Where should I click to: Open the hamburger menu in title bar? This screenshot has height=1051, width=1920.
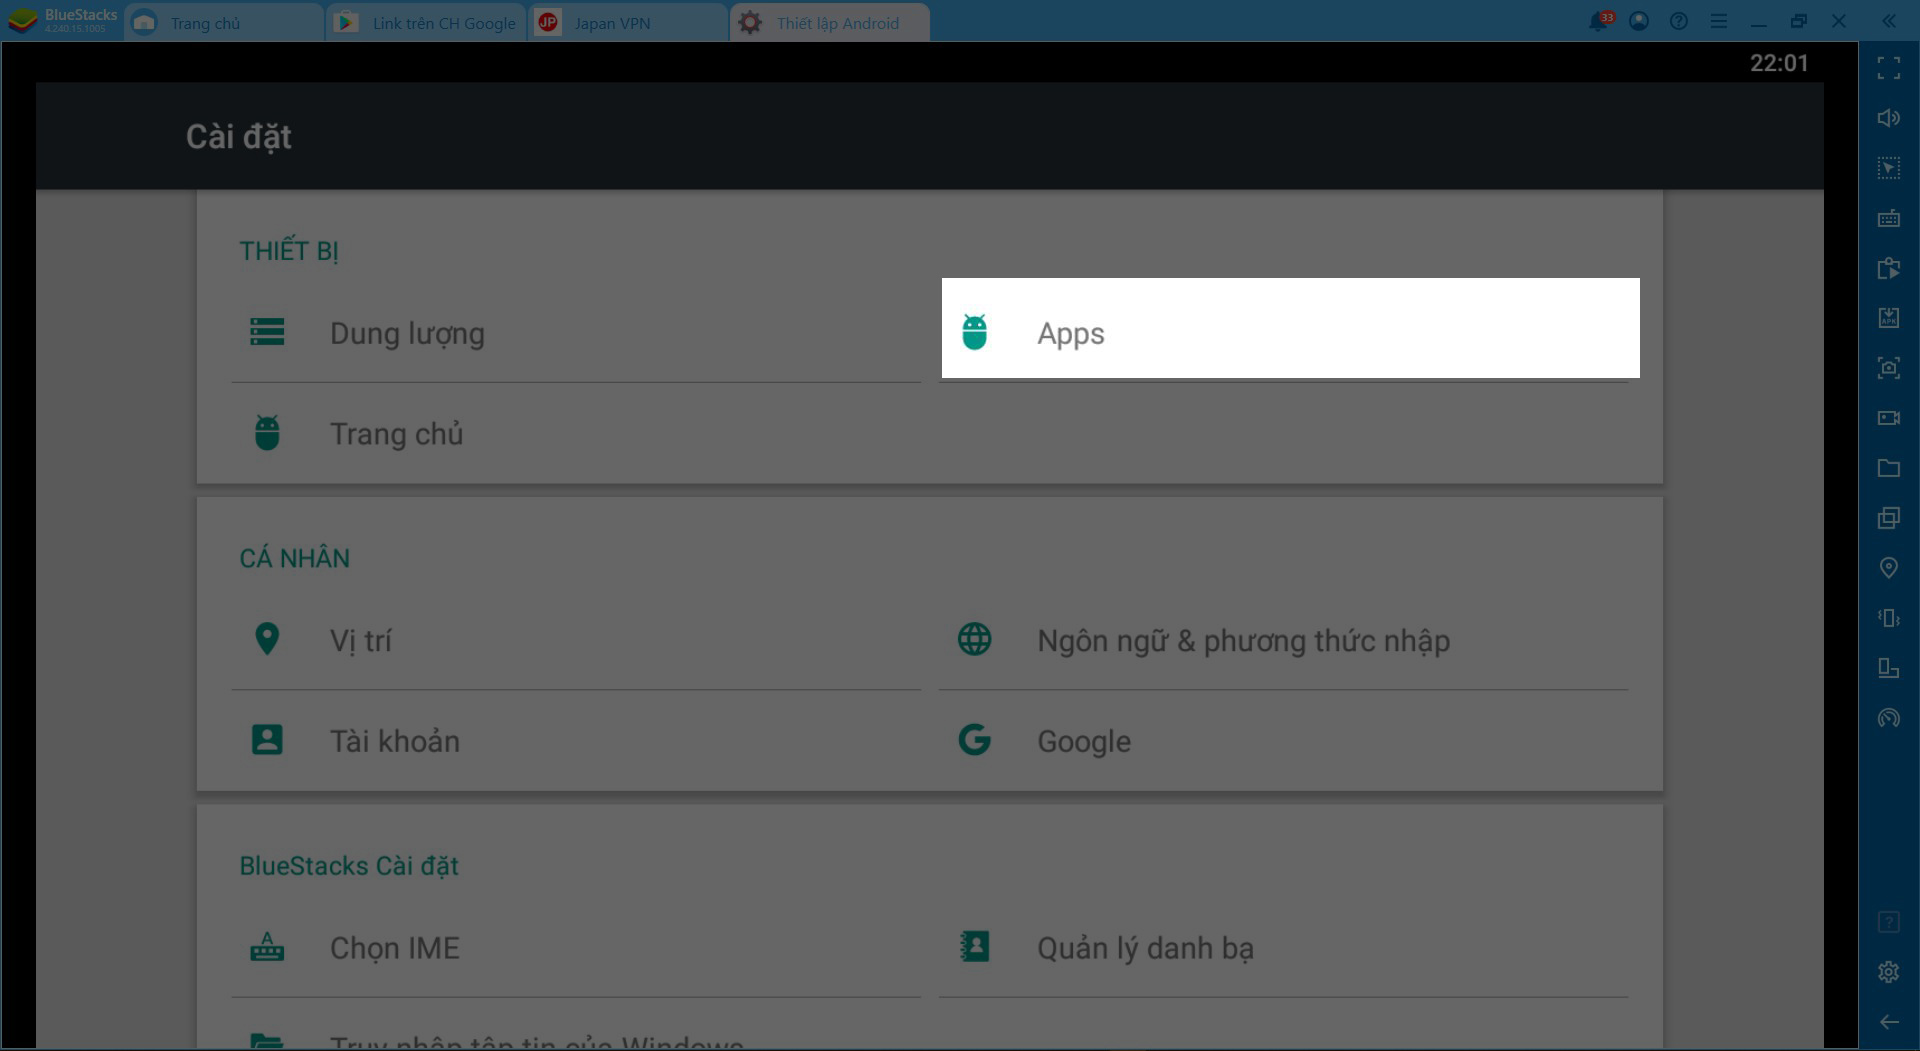click(1719, 21)
